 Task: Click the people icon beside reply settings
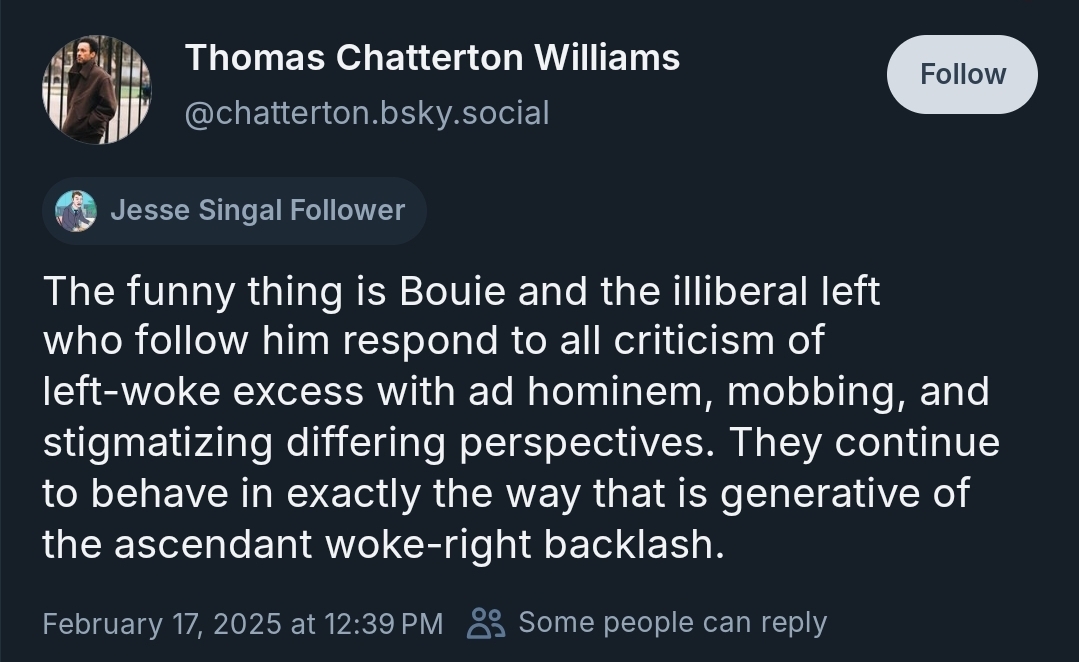tap(487, 623)
